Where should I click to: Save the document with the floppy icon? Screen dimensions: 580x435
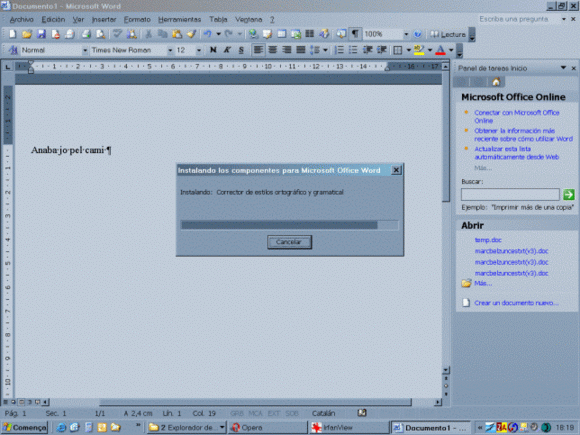[x=41, y=34]
